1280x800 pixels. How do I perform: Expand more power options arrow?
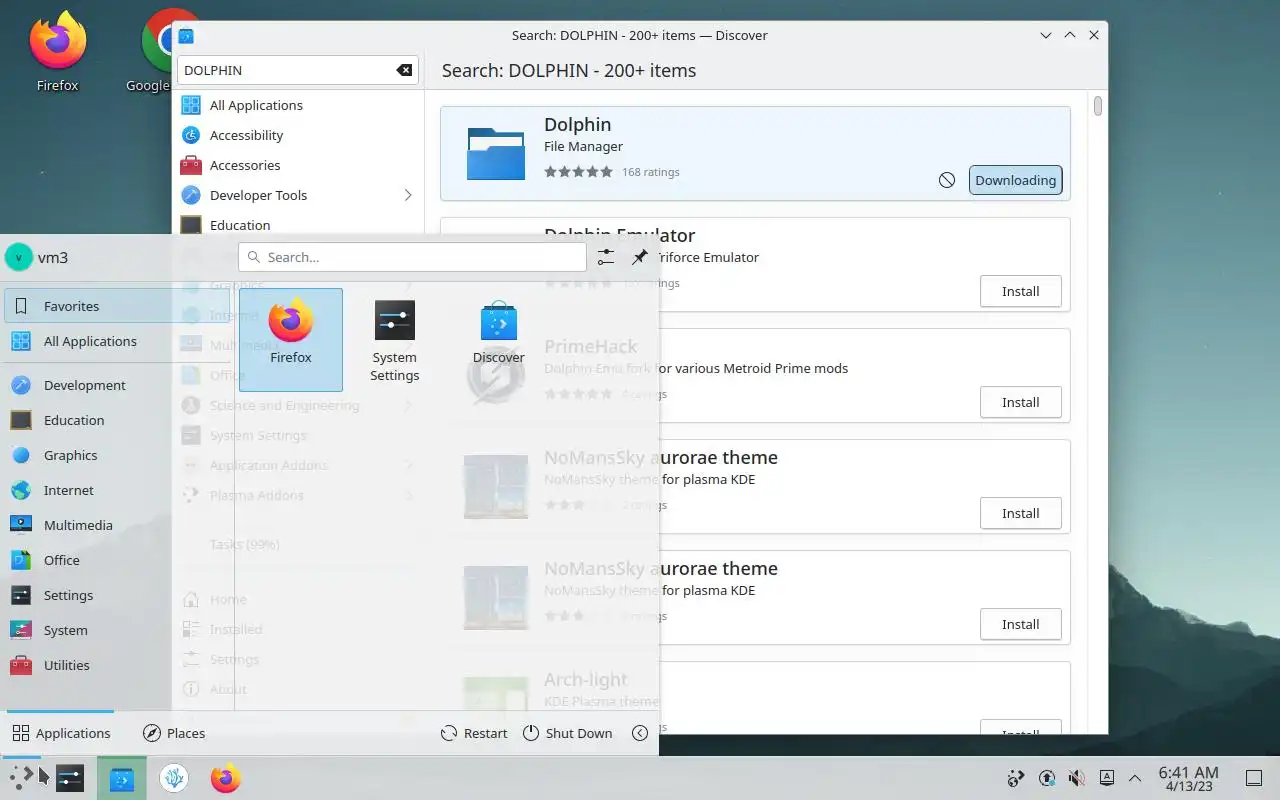640,733
